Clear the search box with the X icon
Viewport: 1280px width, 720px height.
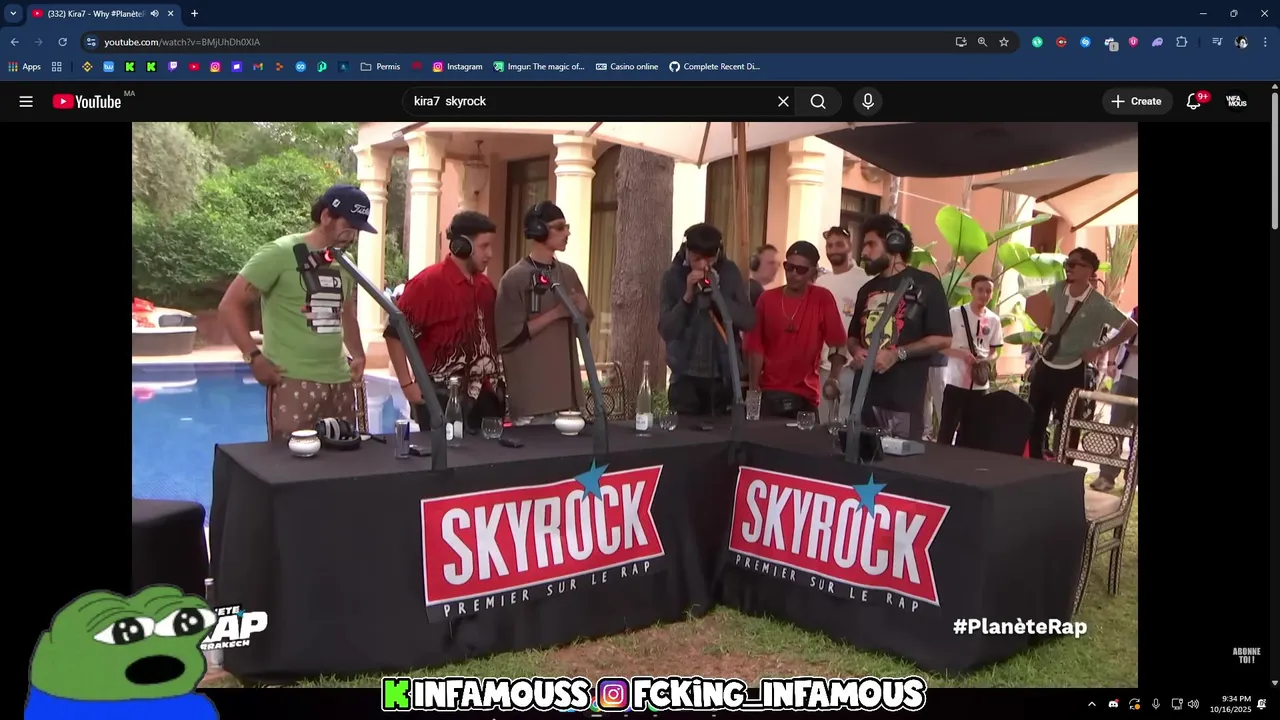[x=783, y=101]
